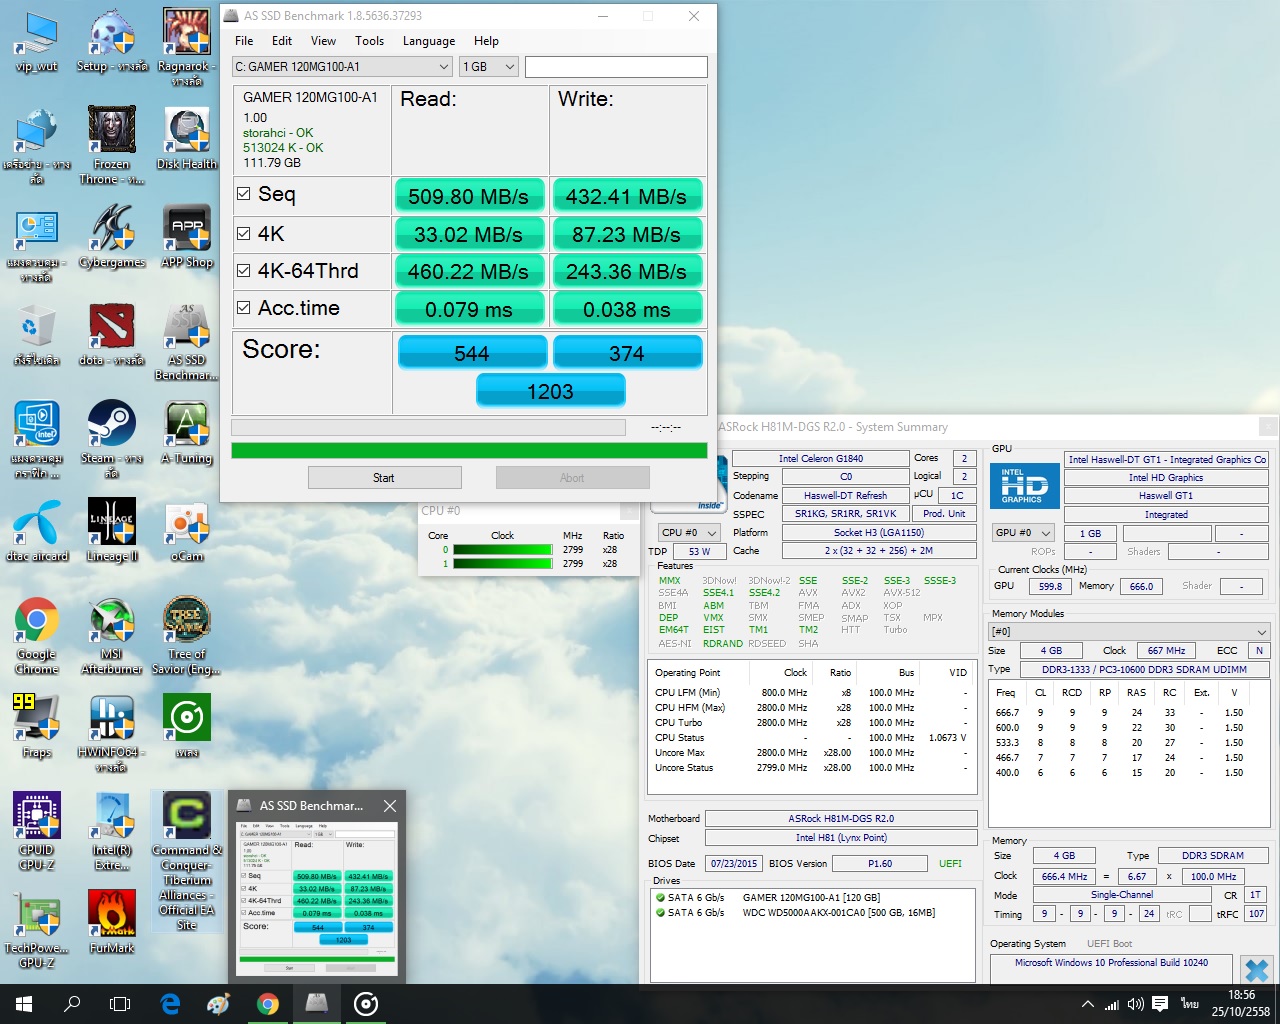Click the AS SSD Benchmark preview thumbnail

click(318, 896)
